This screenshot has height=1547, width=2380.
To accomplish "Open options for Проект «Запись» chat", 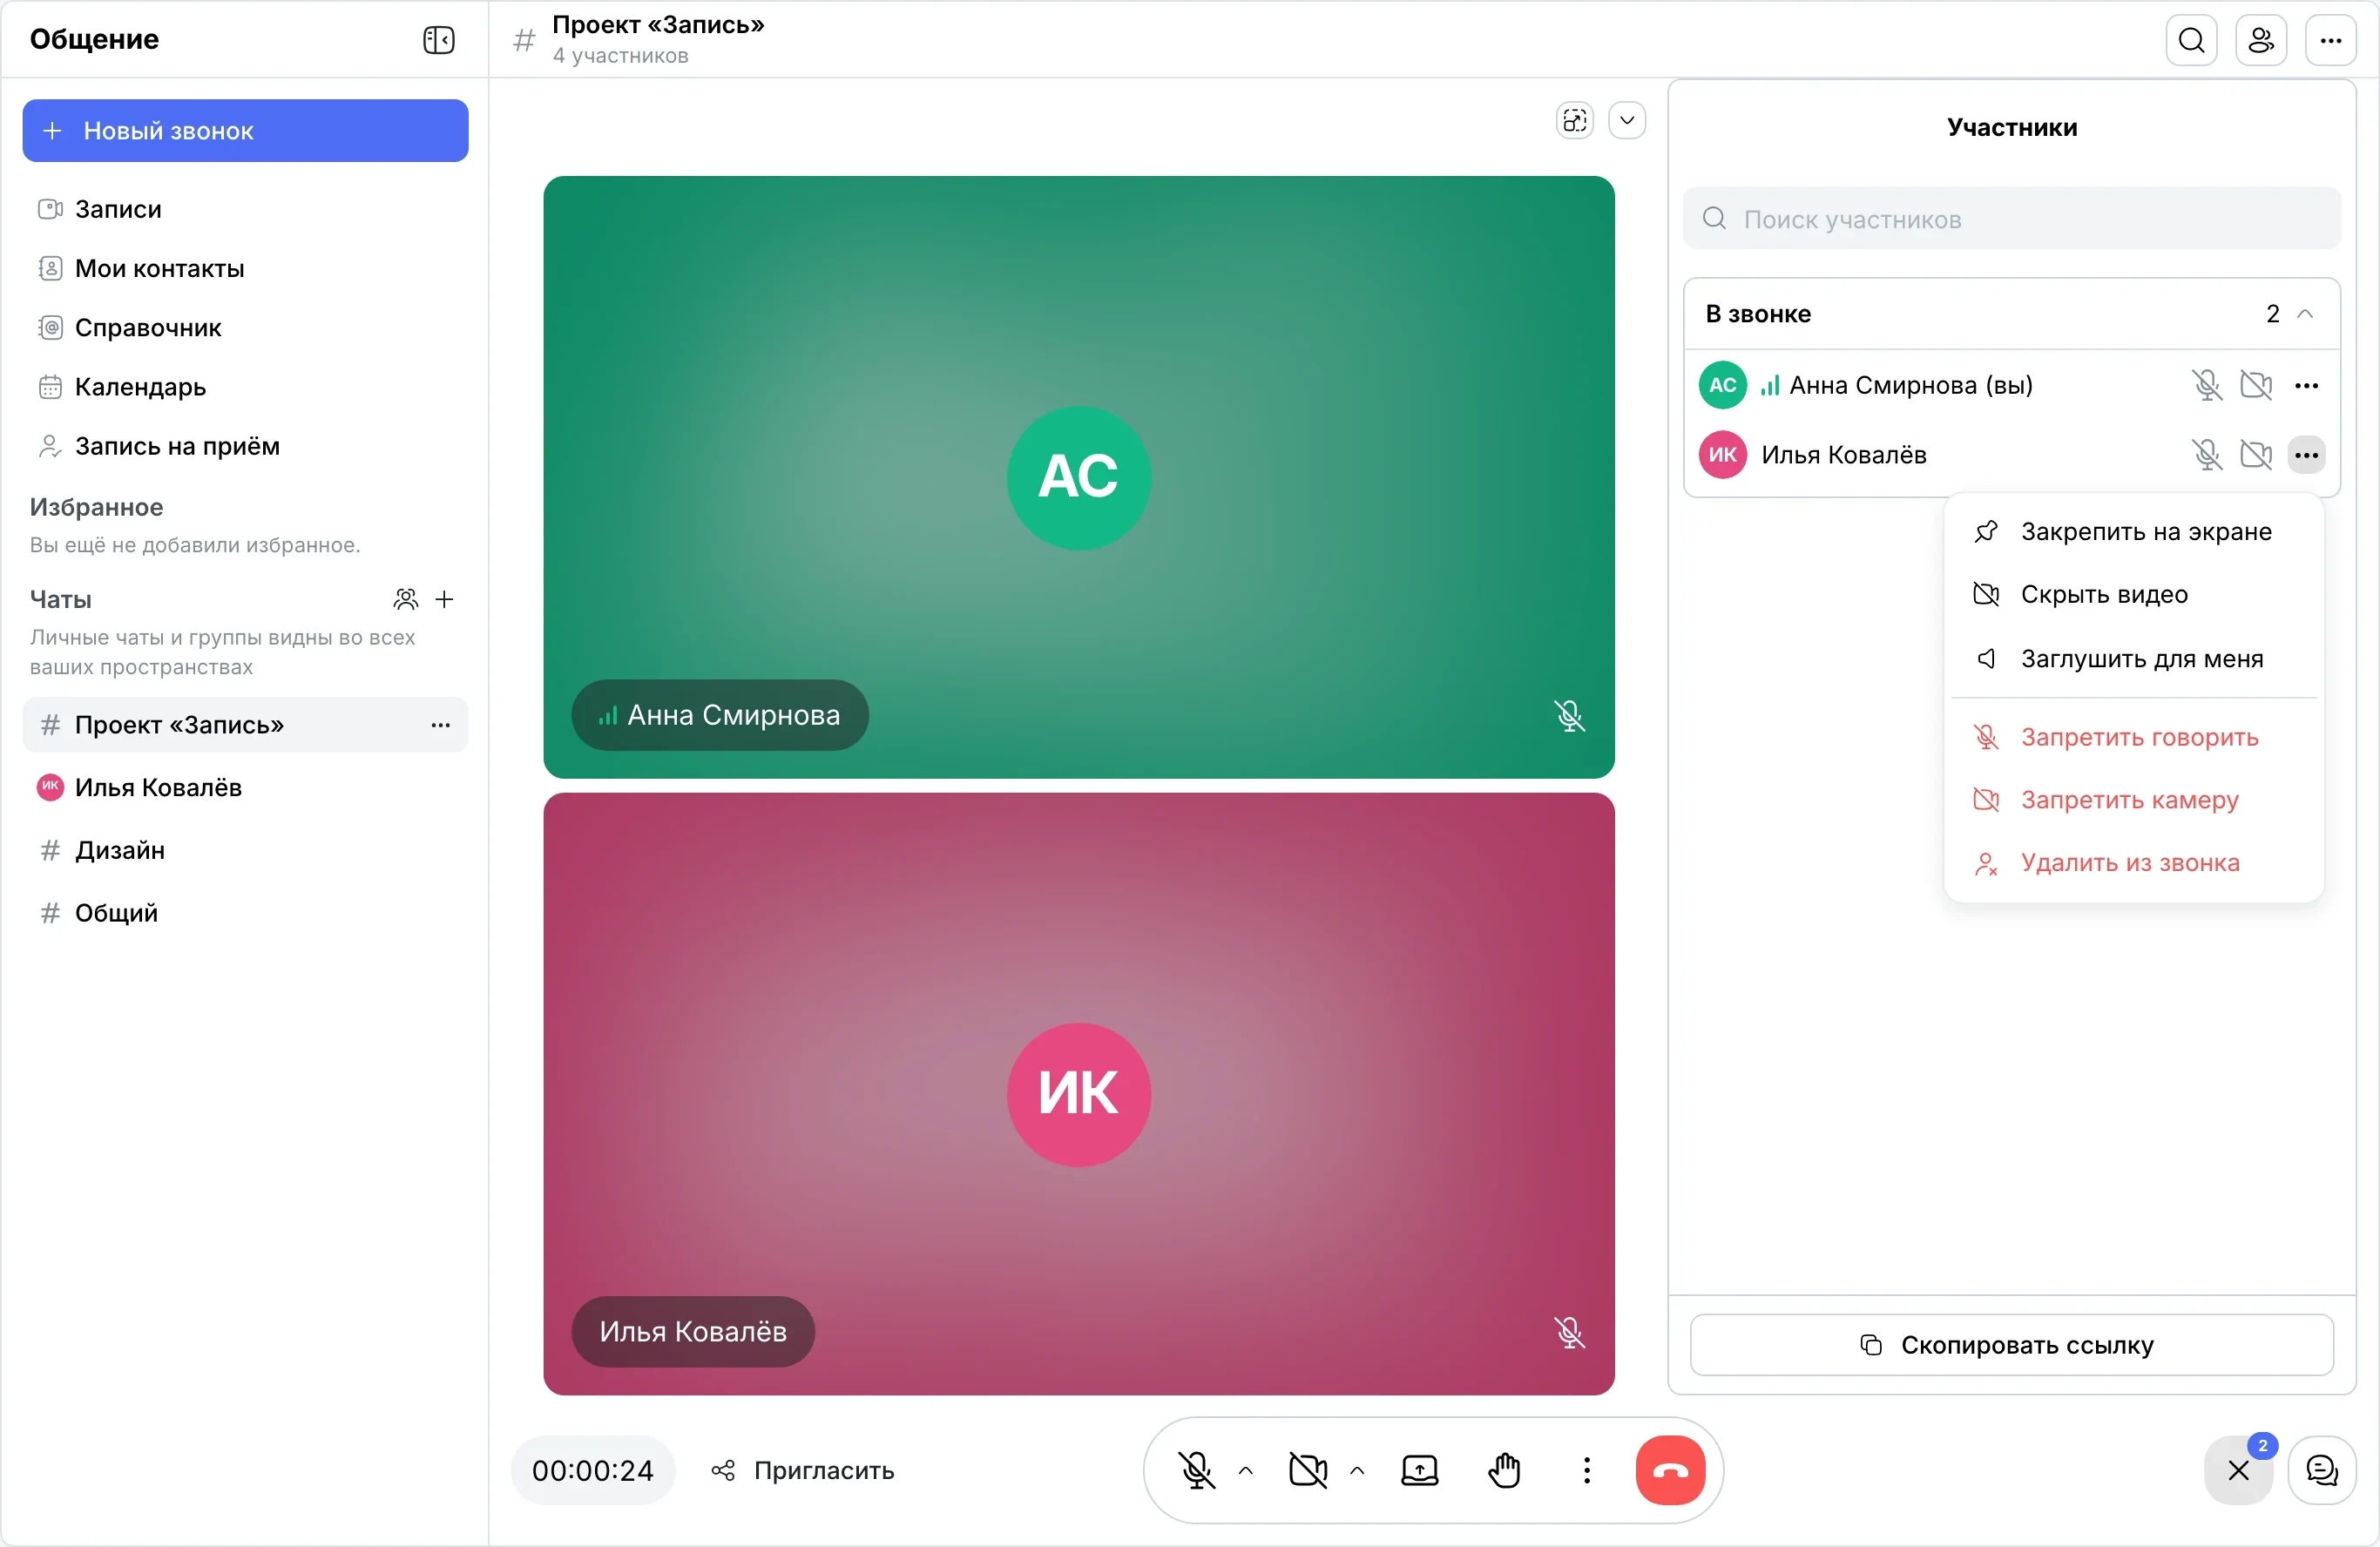I will click(x=440, y=725).
